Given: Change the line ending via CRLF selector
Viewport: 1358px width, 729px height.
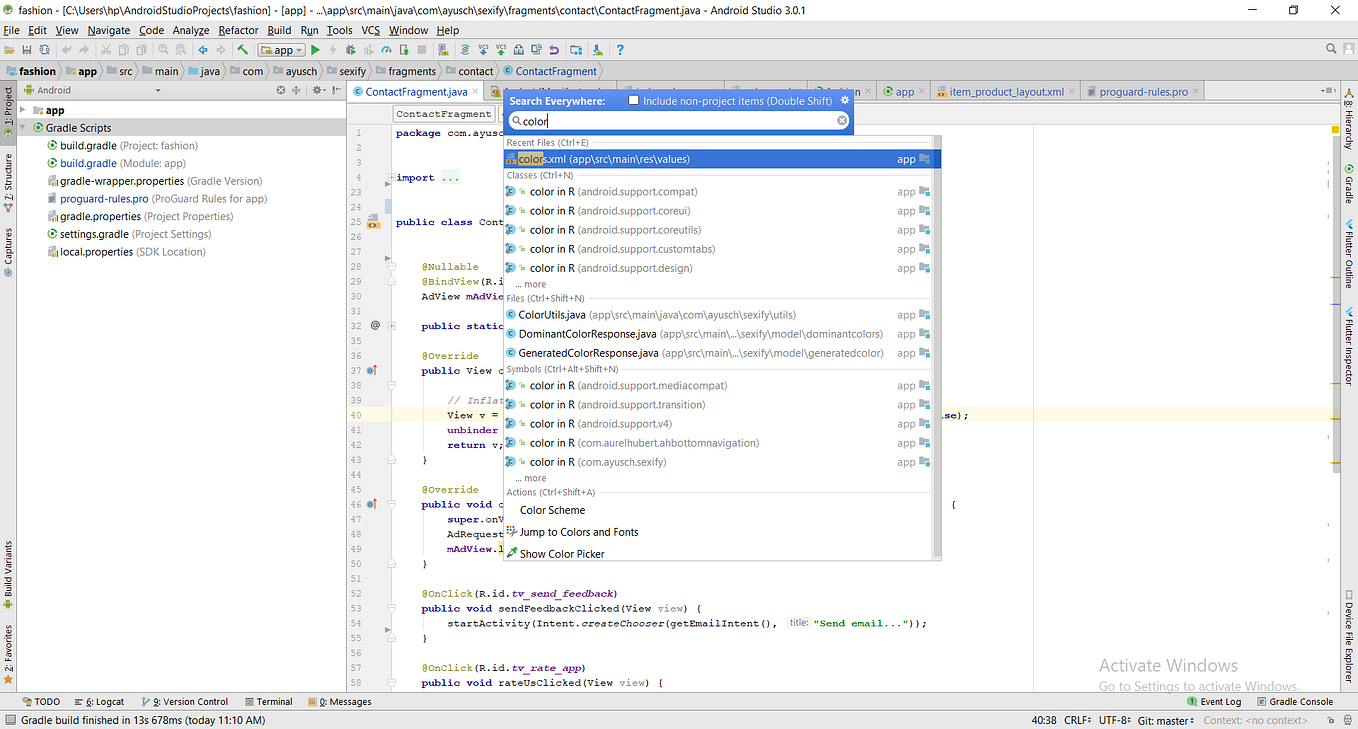Looking at the screenshot, I should (1077, 720).
